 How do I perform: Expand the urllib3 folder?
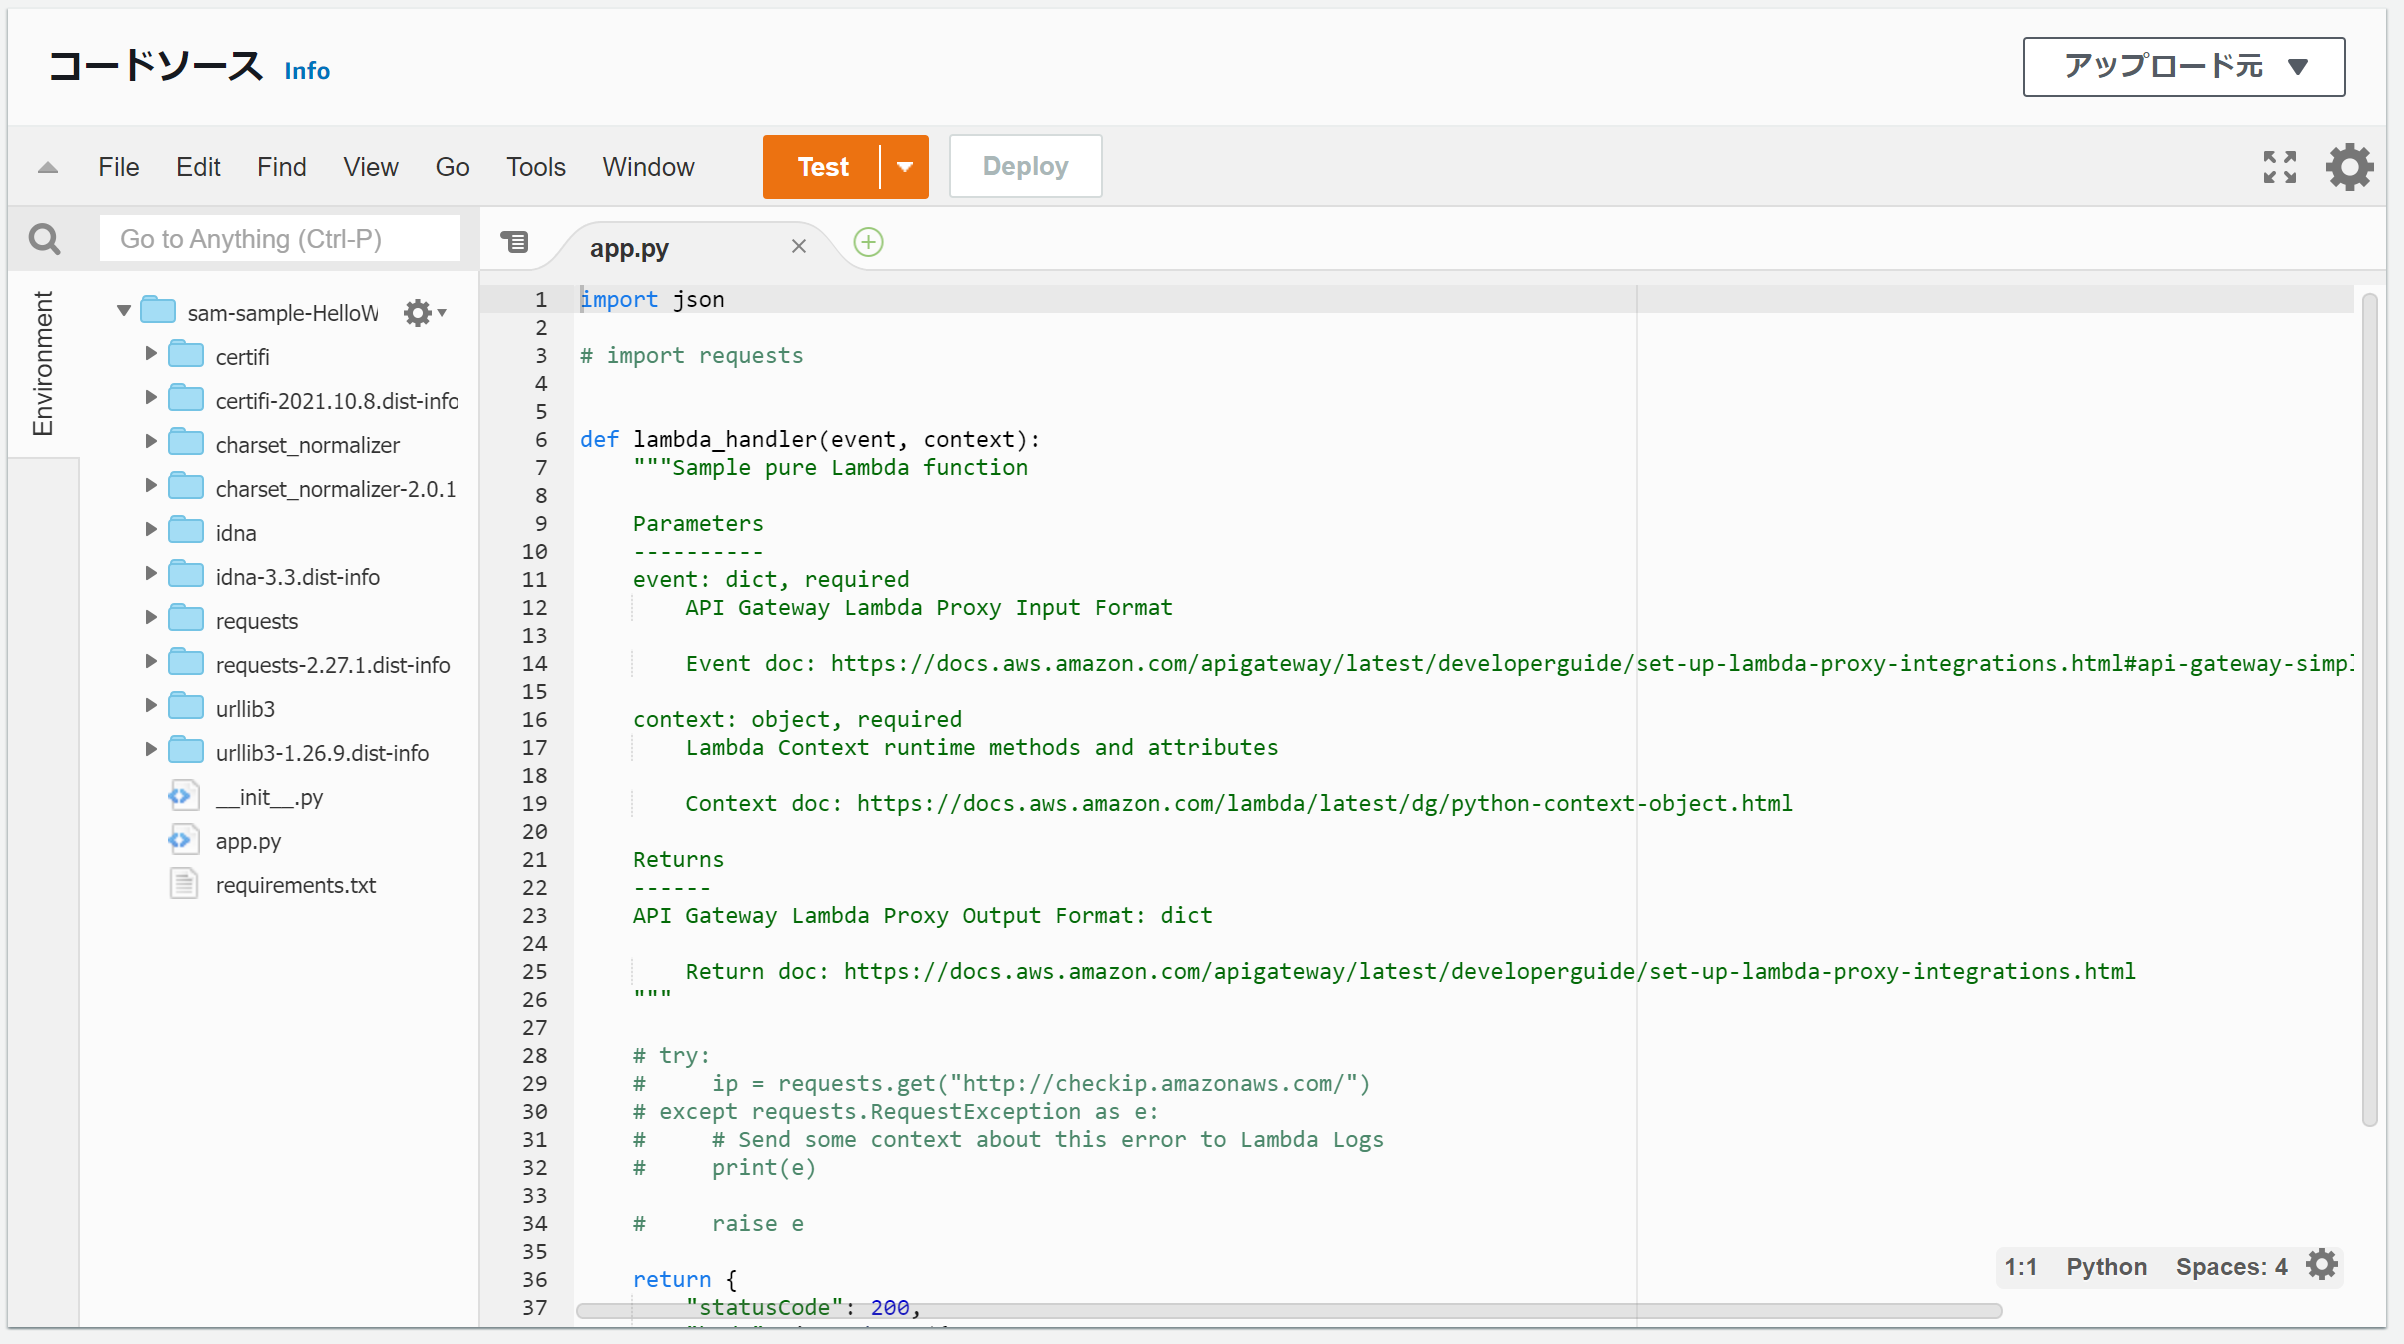click(x=151, y=707)
